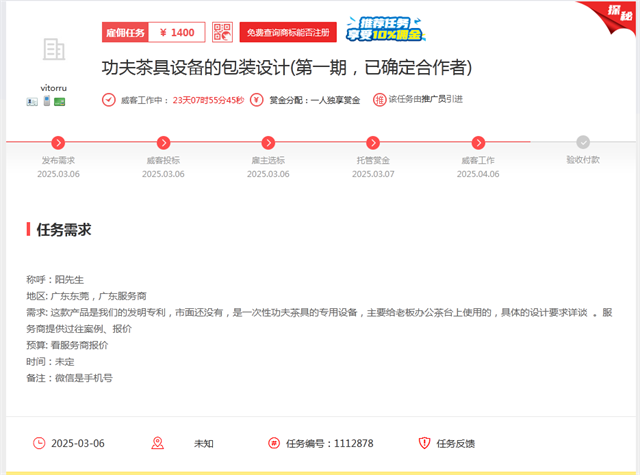Click the 威客工作 timeline step marker
Screen dimensions: 640x475
point(478,143)
